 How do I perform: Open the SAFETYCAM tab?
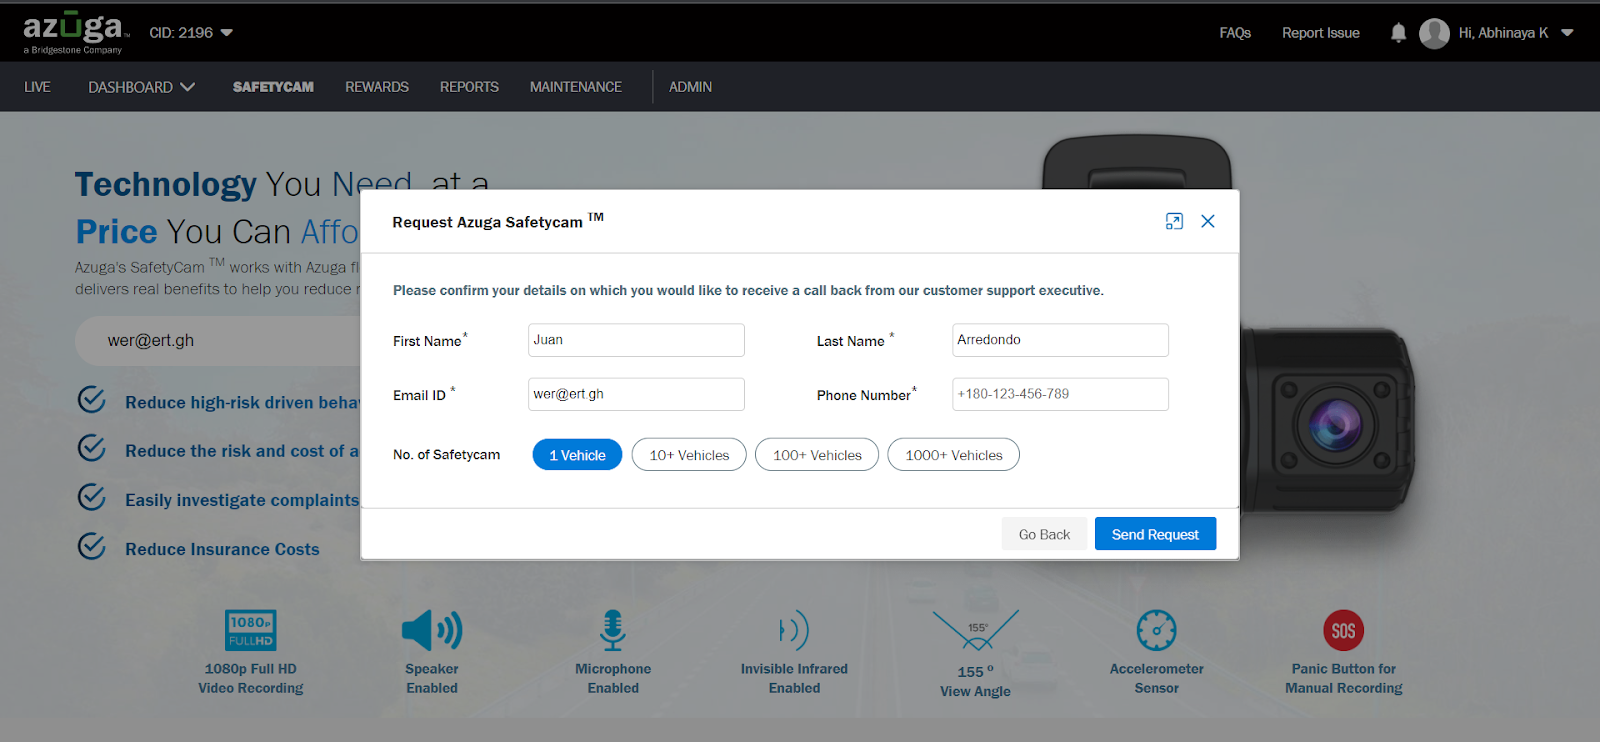pos(273,87)
